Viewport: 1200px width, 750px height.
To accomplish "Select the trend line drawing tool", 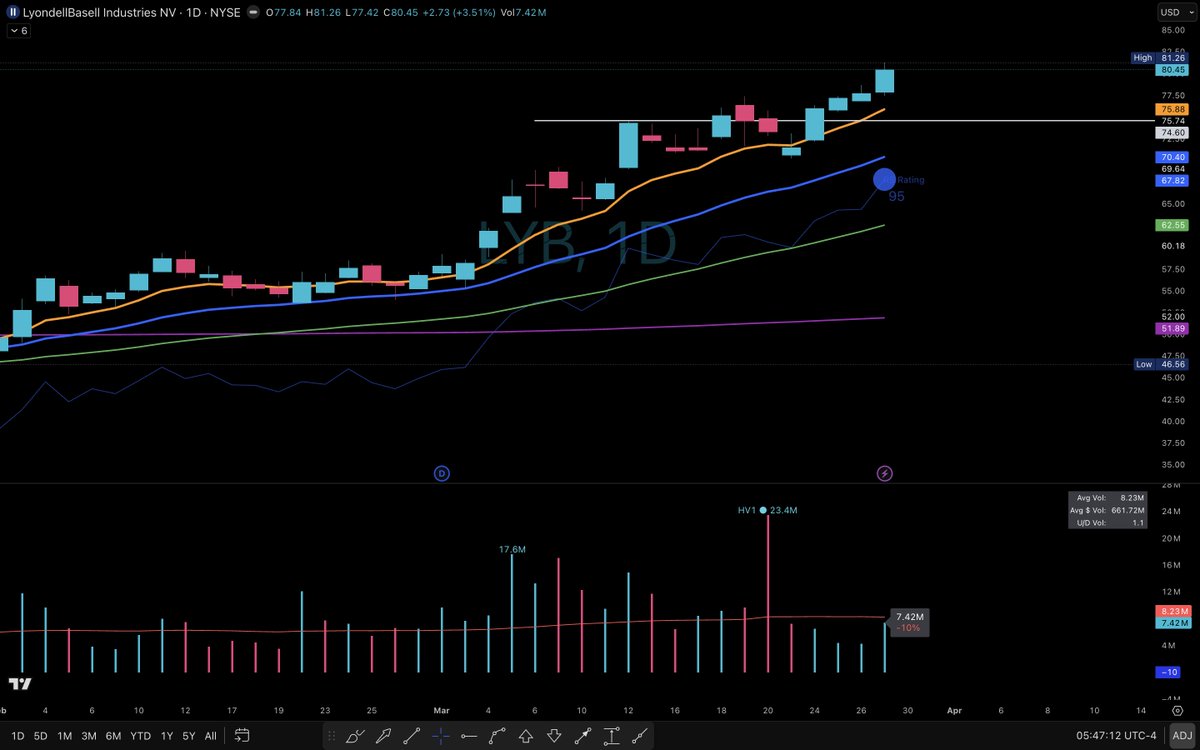I will tap(412, 736).
